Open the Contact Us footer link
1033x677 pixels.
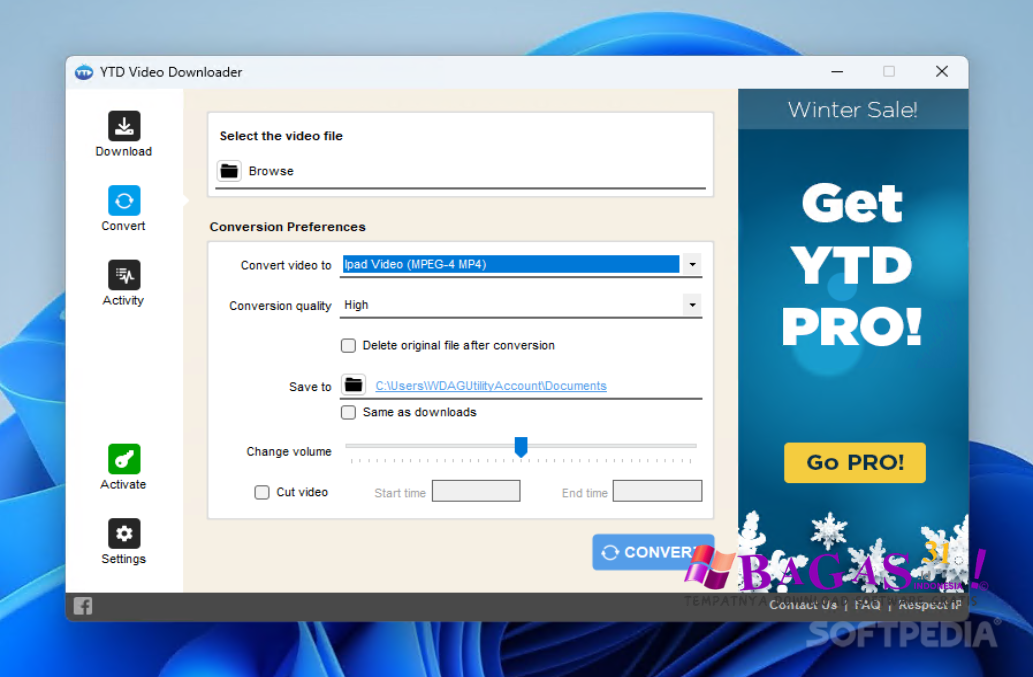click(x=802, y=605)
